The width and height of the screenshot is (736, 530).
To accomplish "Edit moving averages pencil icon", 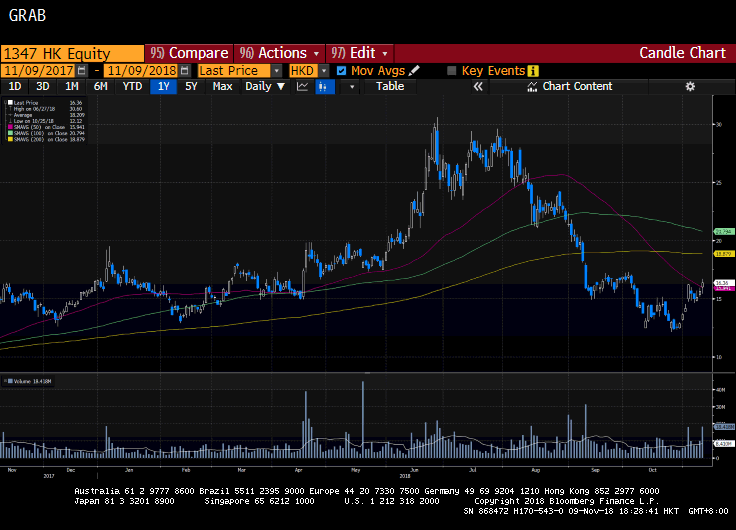I will pos(414,71).
